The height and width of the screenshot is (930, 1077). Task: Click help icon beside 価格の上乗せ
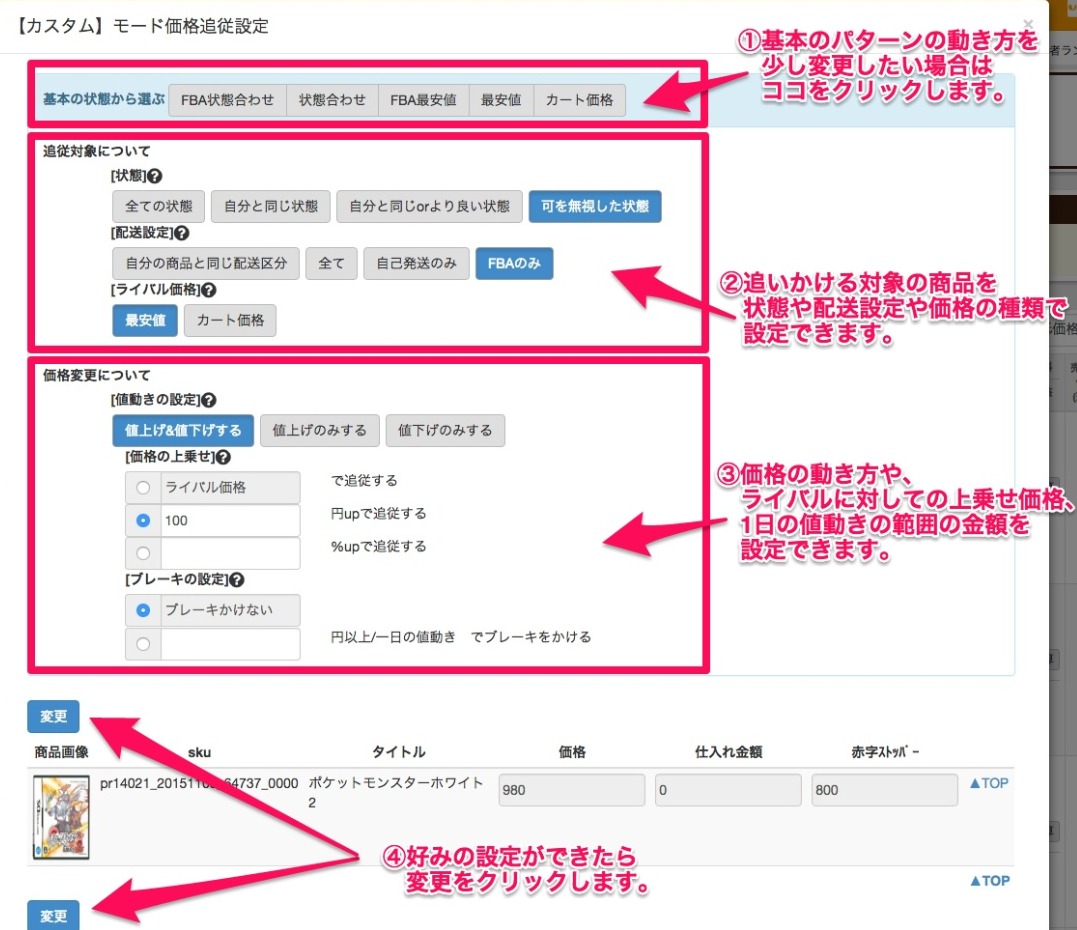click(222, 457)
